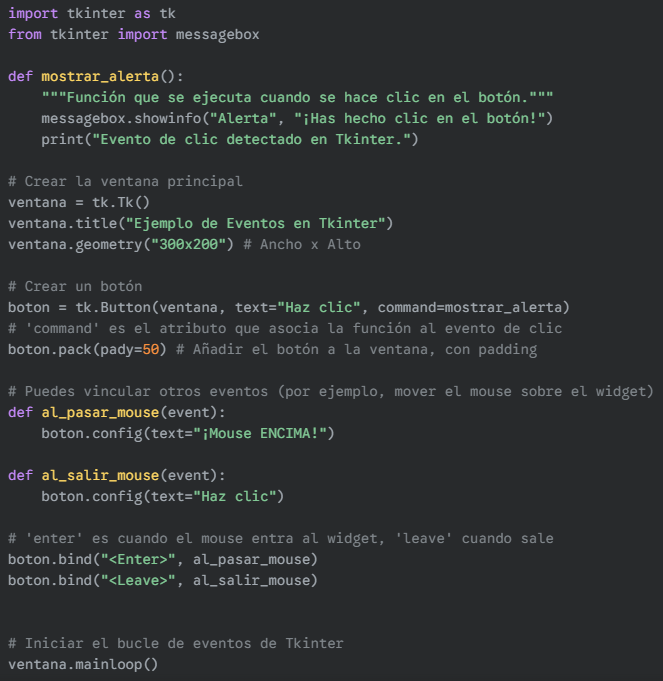The width and height of the screenshot is (663, 681).
Task: Click the mostrar_alerta function definition name
Action: [100, 76]
